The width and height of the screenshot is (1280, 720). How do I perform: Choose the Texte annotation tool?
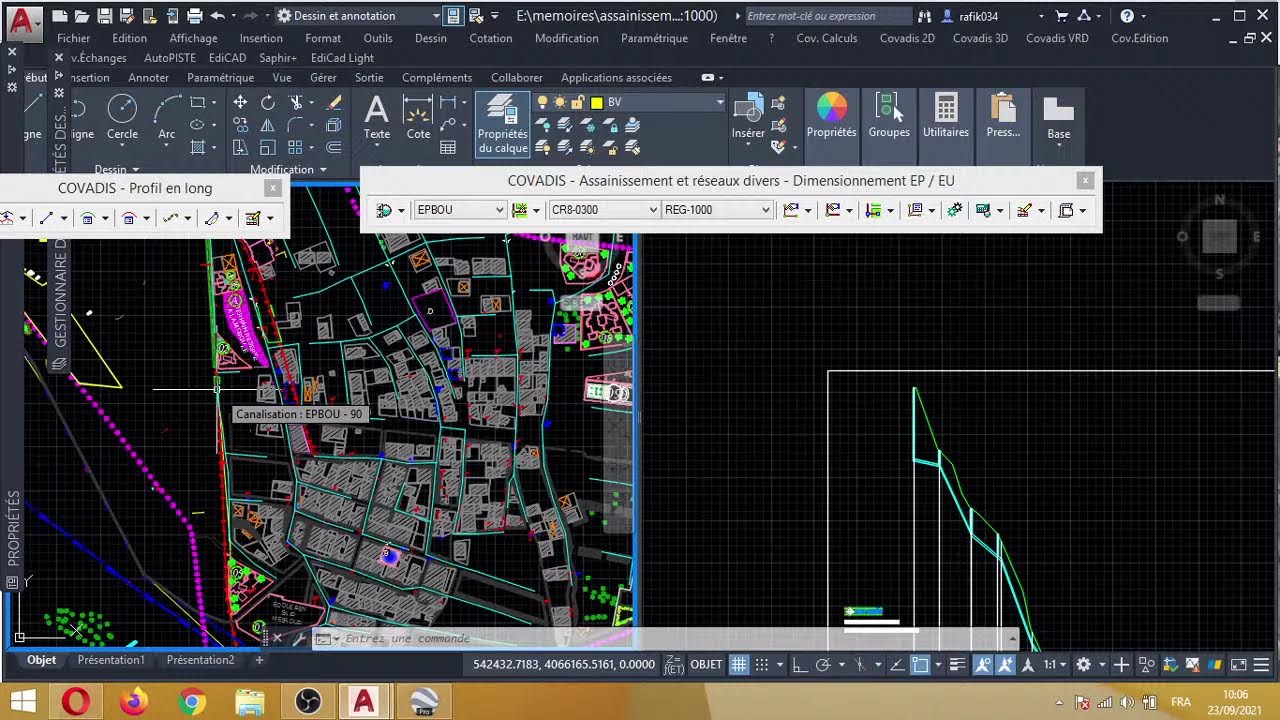point(377,118)
